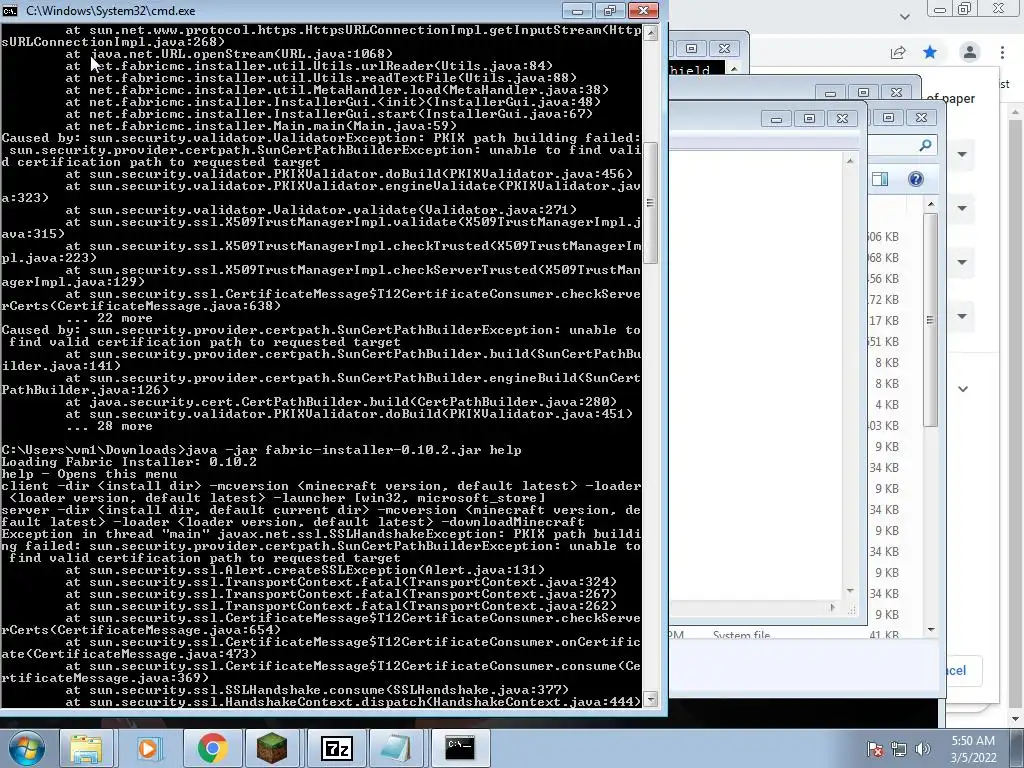Click the '... 28 more' stack trace line

click(109, 426)
